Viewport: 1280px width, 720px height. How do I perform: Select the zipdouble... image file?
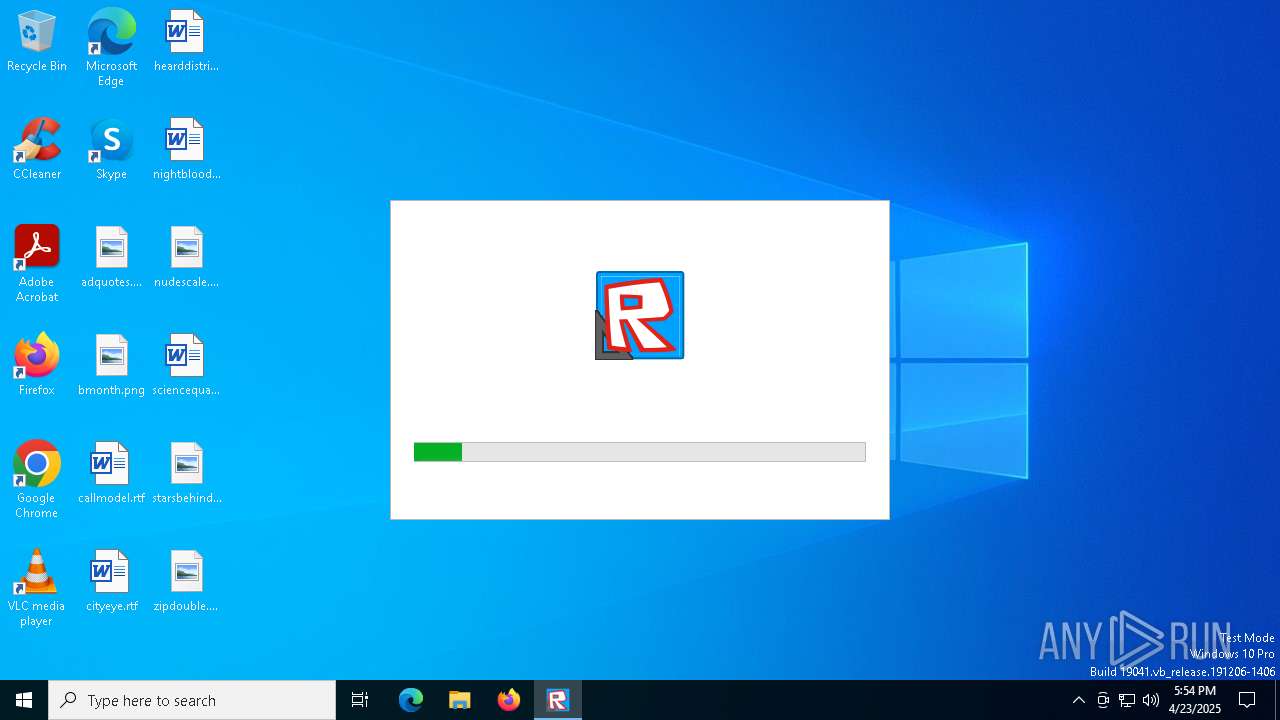pyautogui.click(x=186, y=582)
